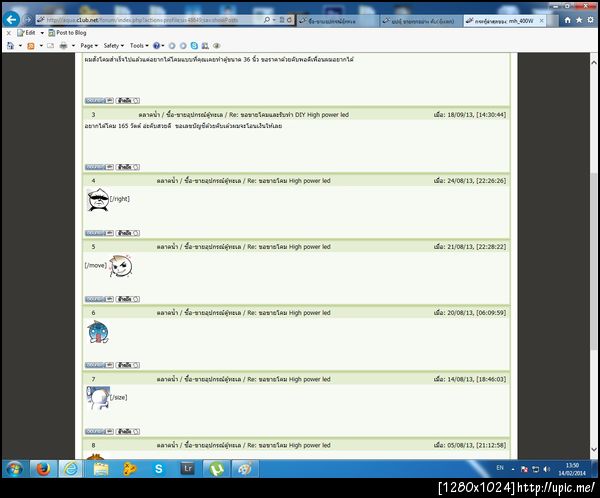Click the Home page icon in command bar
Image resolution: width=600 pixels, height=498 pixels.
pyautogui.click(x=10, y=46)
